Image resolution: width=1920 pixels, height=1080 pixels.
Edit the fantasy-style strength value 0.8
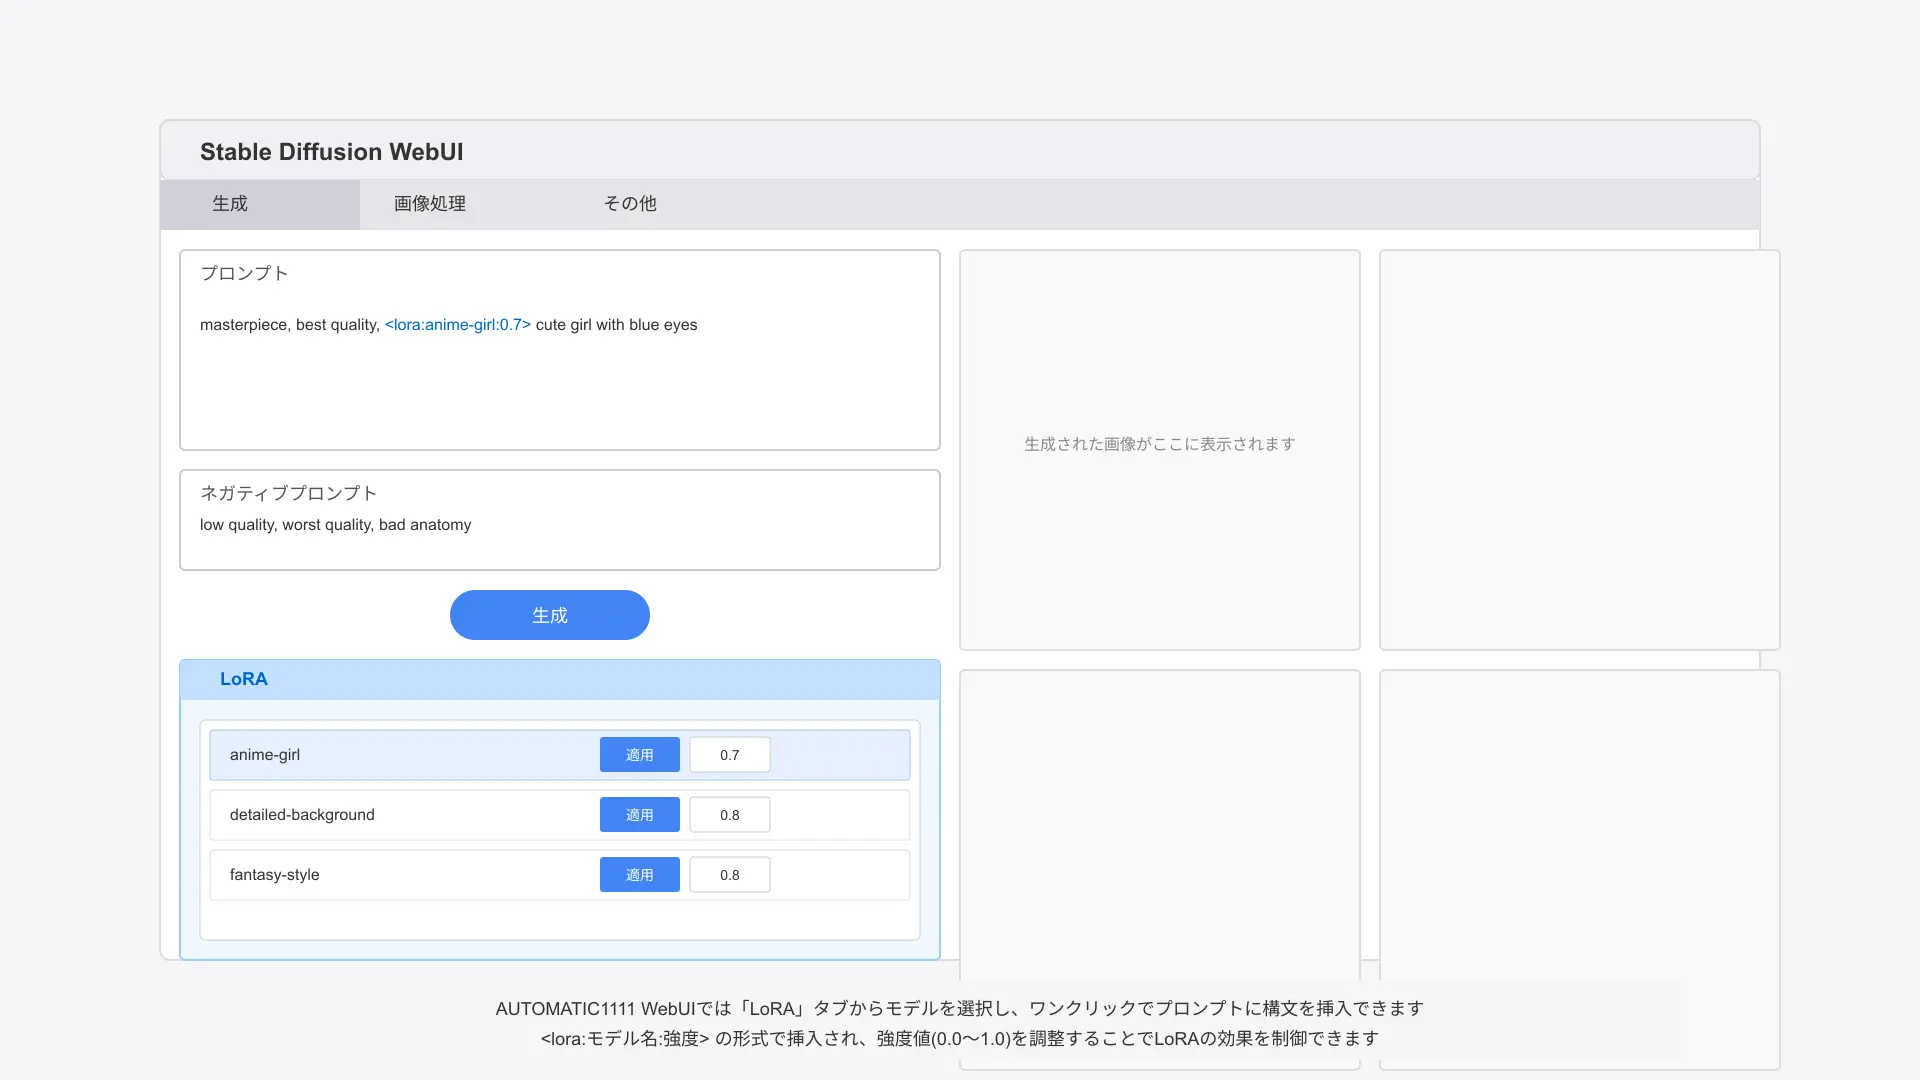730,875
